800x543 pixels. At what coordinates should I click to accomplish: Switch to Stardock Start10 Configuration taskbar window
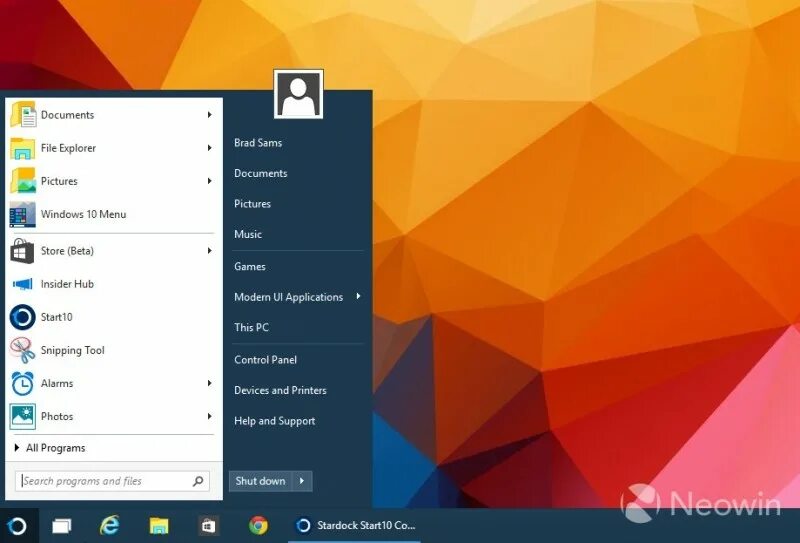coord(355,526)
